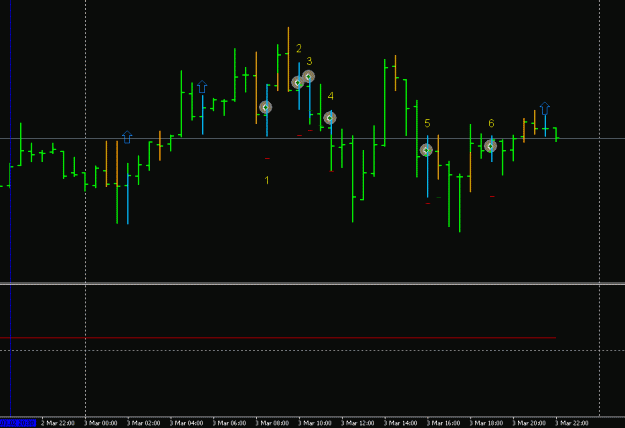Click the yellow number label 6
This screenshot has width=625, height=428.
(x=491, y=124)
